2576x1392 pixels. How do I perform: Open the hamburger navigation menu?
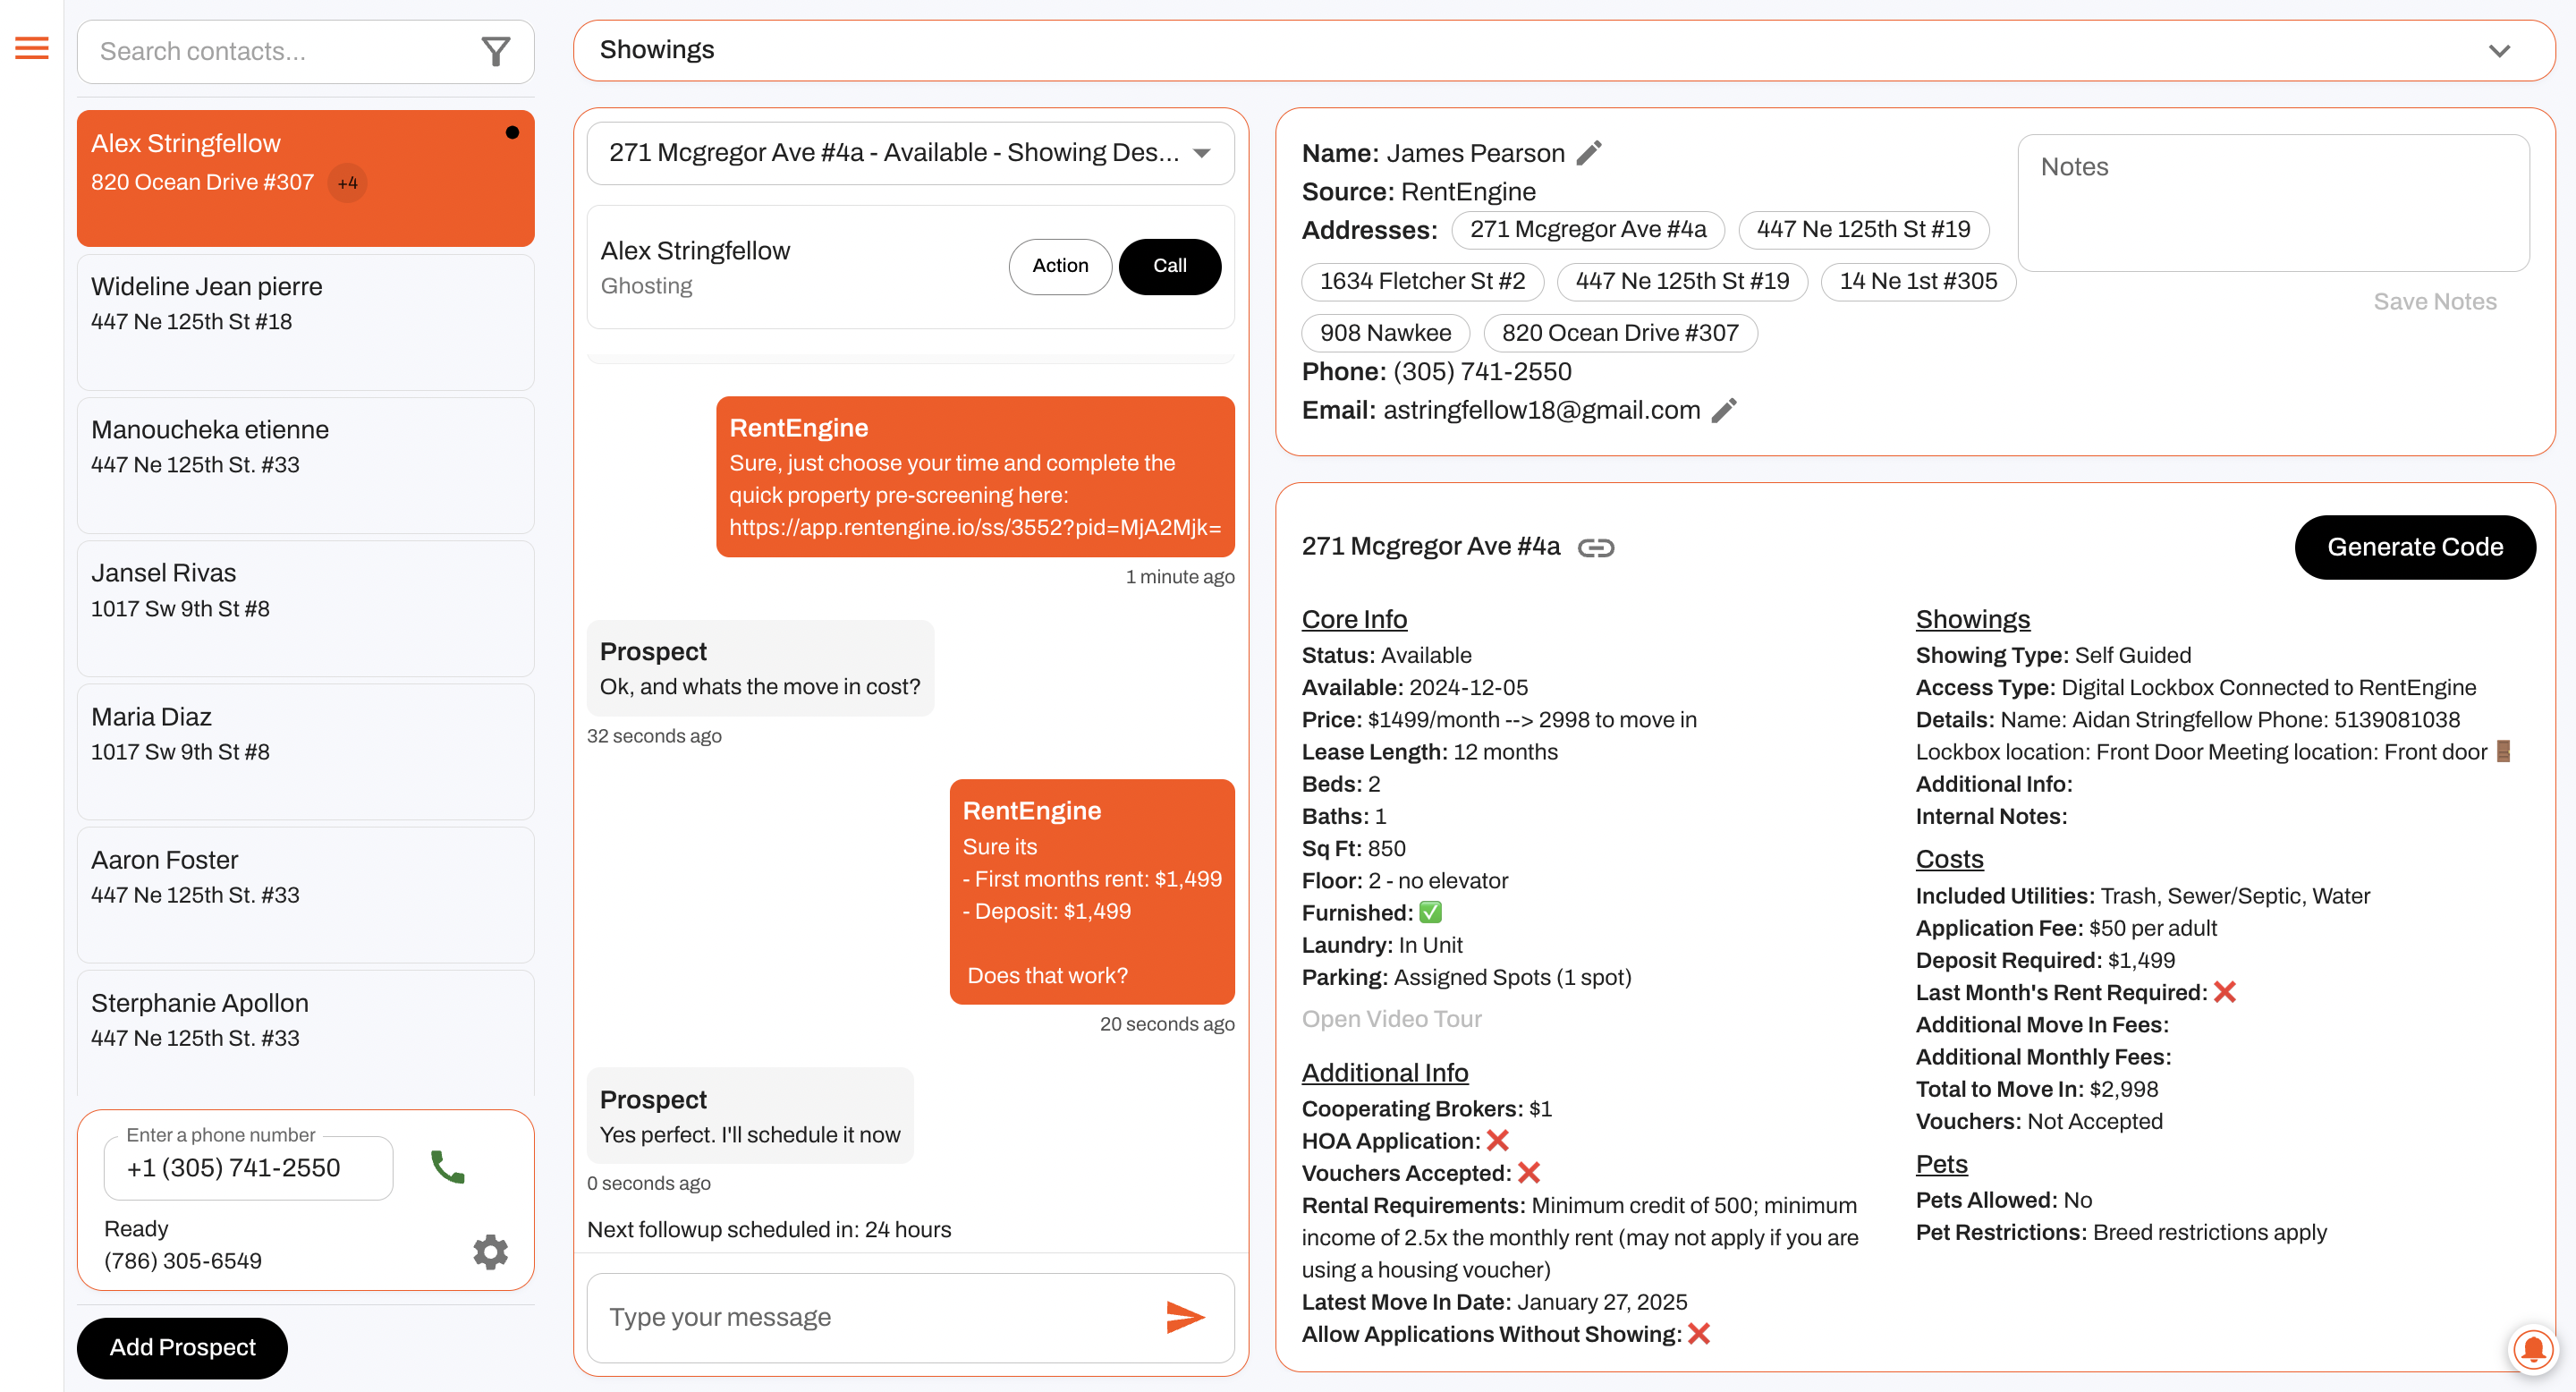pos(31,48)
